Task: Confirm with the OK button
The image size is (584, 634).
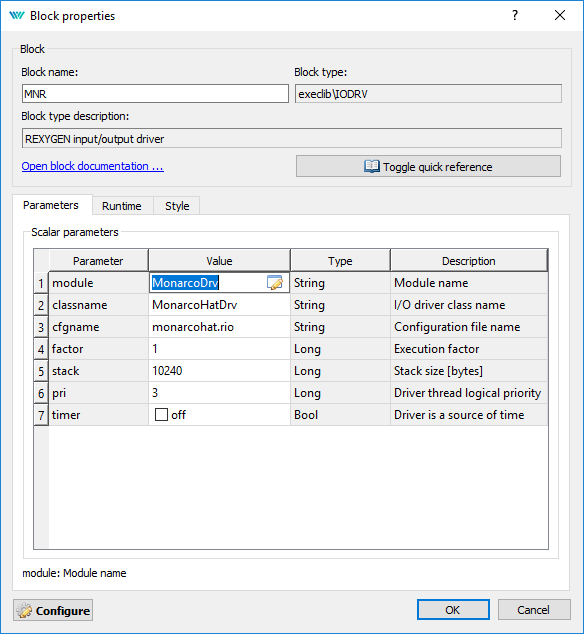Action: 453,610
